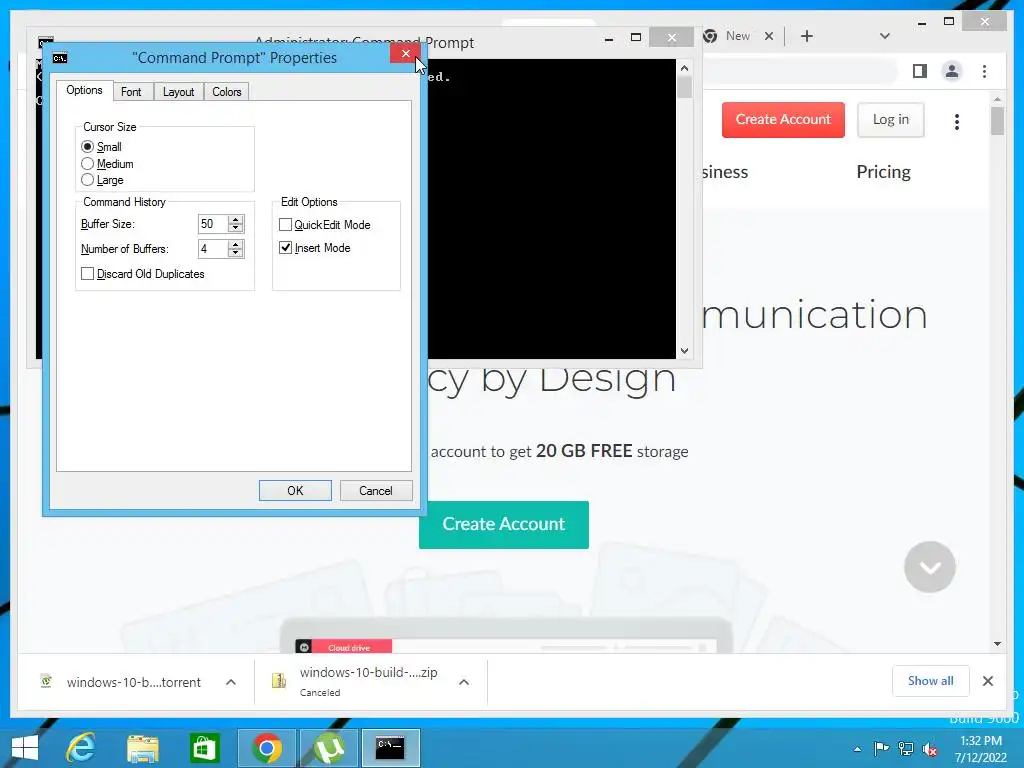
Task: Click the torrent file icon in downloads bar
Action: pyautogui.click(x=46, y=682)
